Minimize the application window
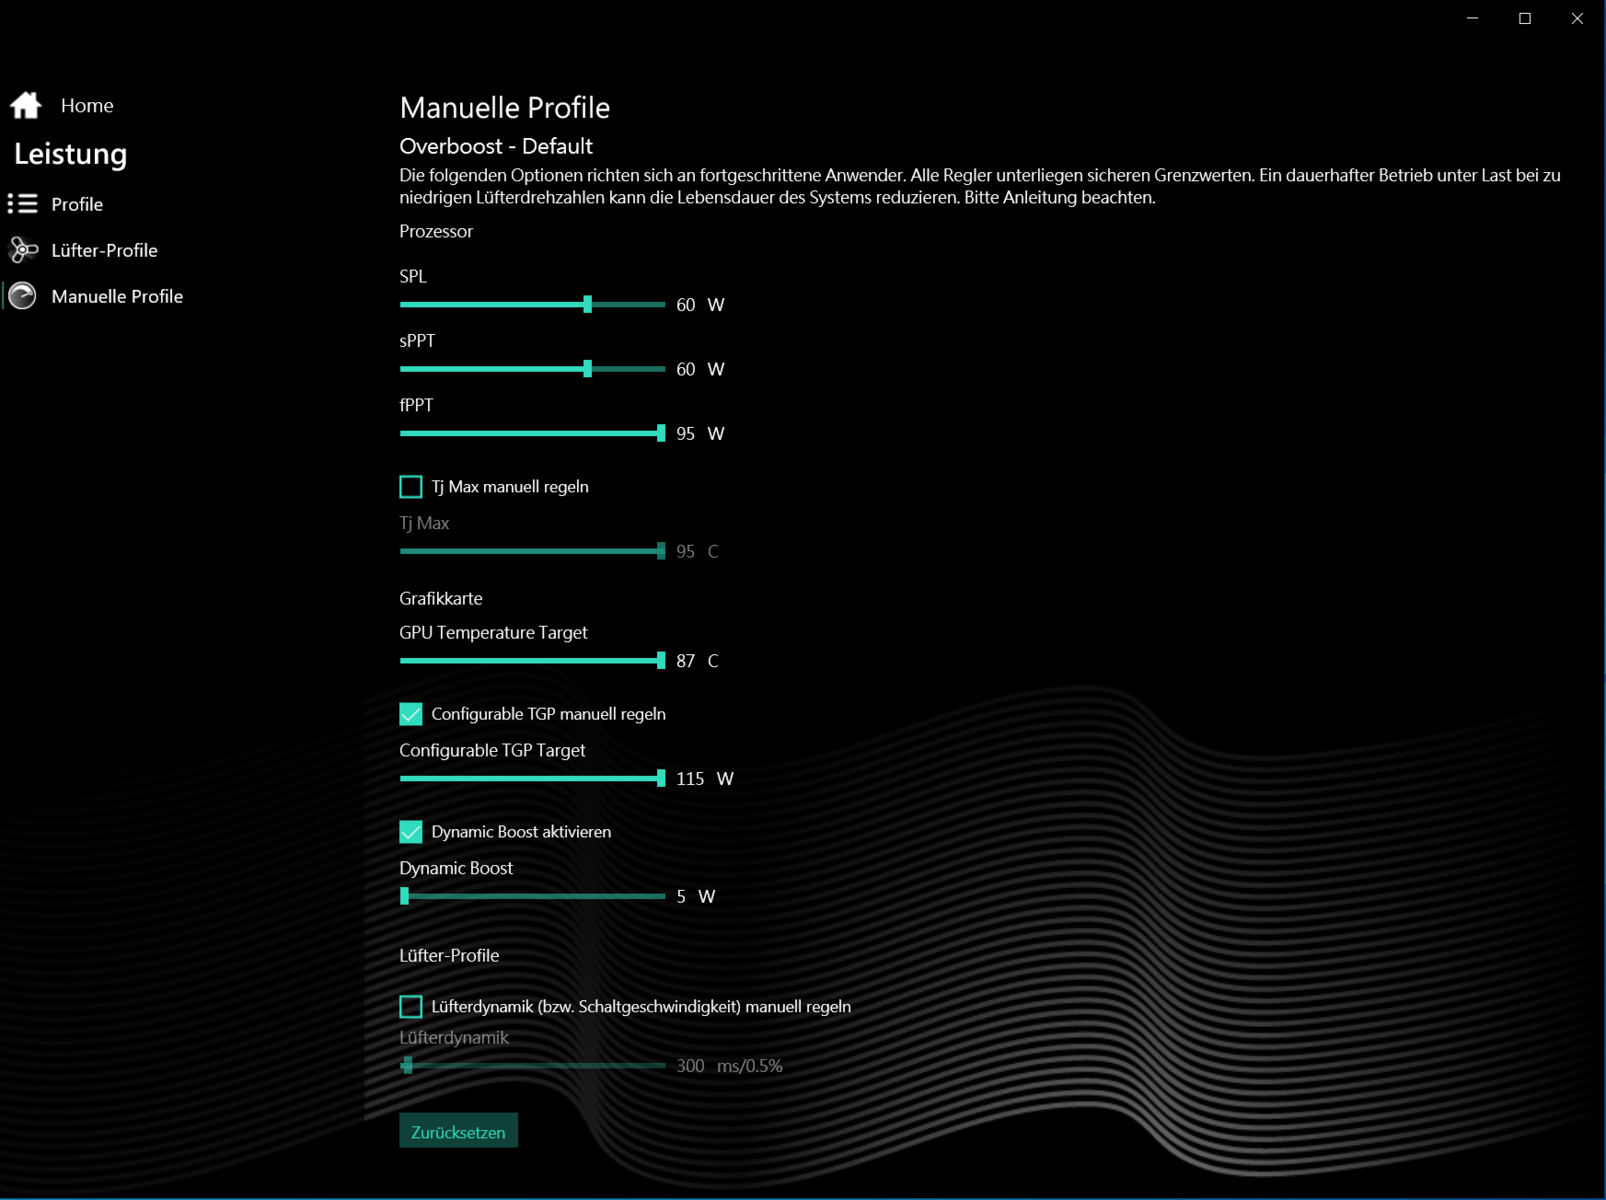The height and width of the screenshot is (1200, 1606). [x=1472, y=18]
